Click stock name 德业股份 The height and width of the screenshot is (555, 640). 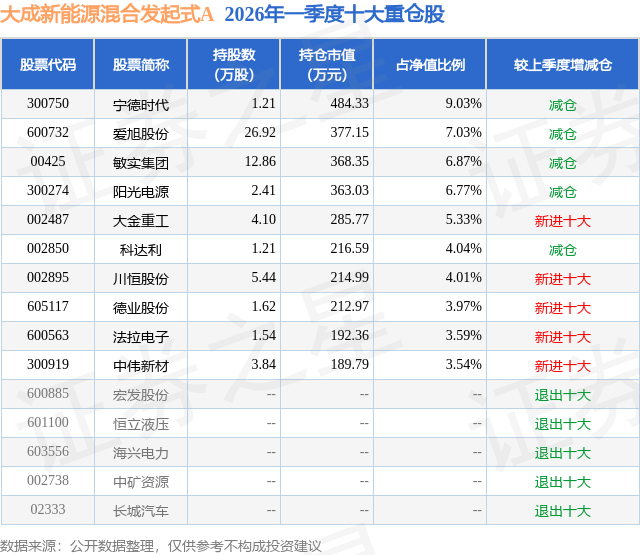click(141, 308)
